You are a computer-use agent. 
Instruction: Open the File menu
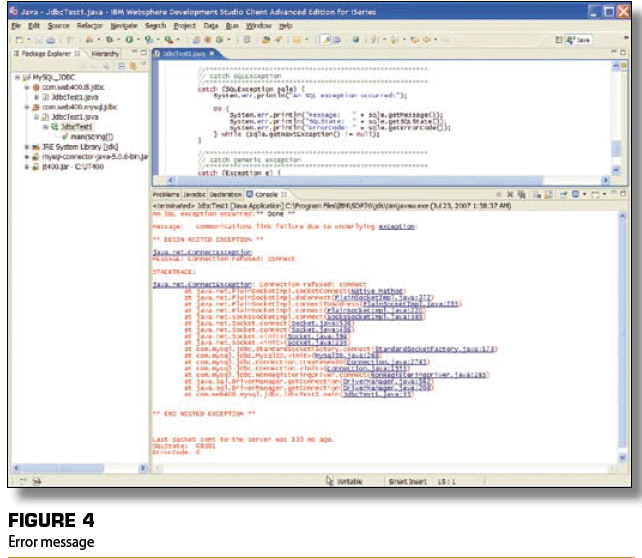16,26
